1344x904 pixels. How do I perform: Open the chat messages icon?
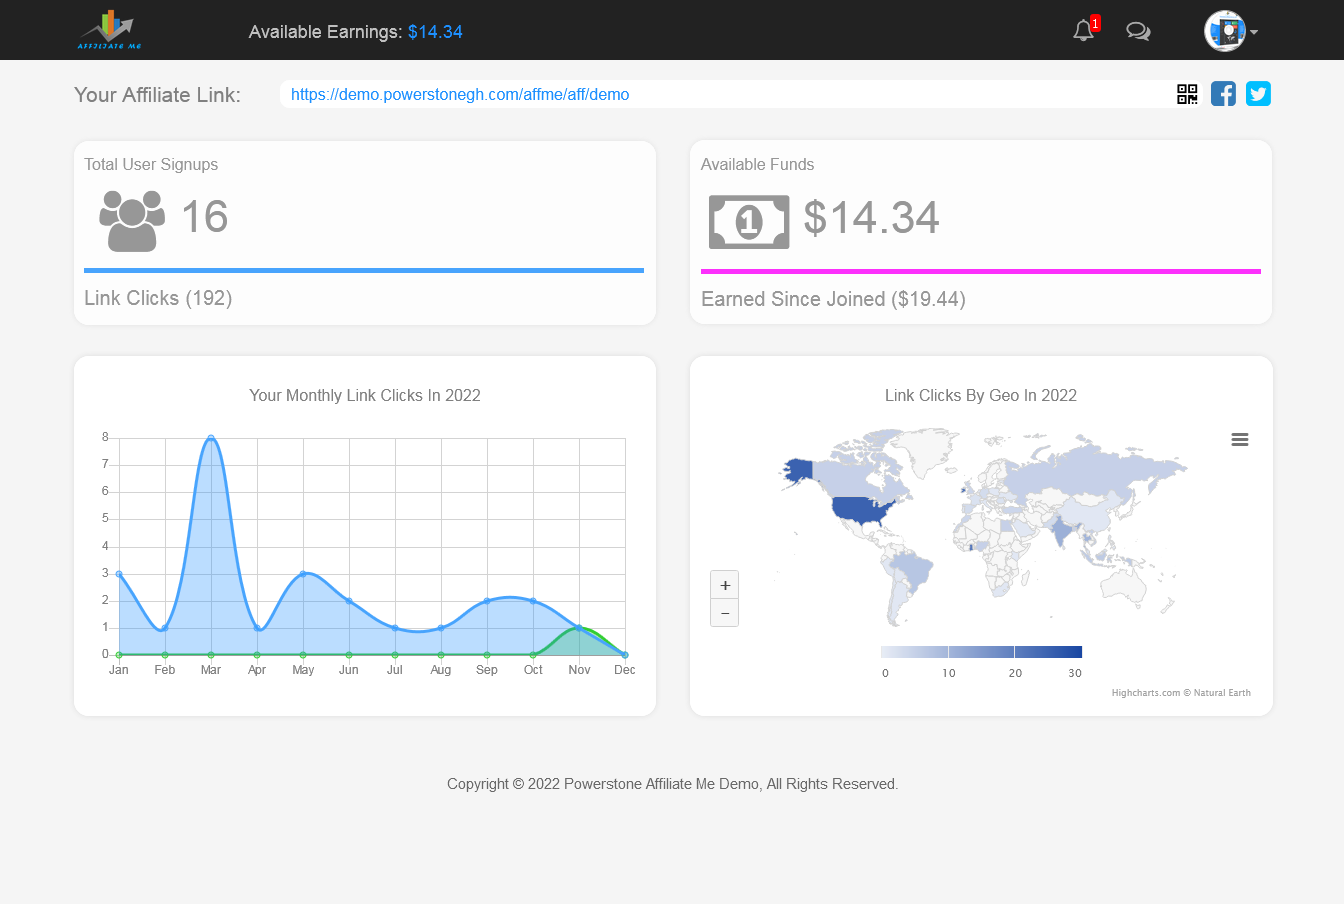(1138, 31)
